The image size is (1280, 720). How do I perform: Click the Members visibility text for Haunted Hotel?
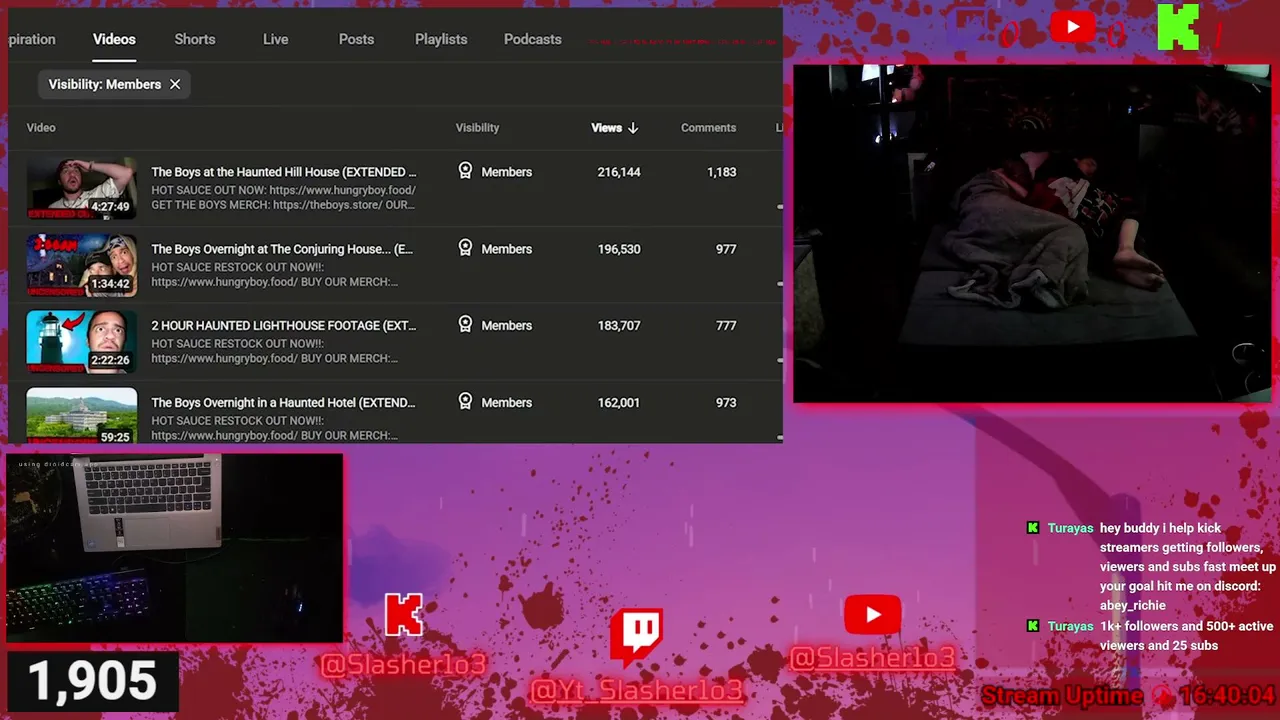pos(507,402)
